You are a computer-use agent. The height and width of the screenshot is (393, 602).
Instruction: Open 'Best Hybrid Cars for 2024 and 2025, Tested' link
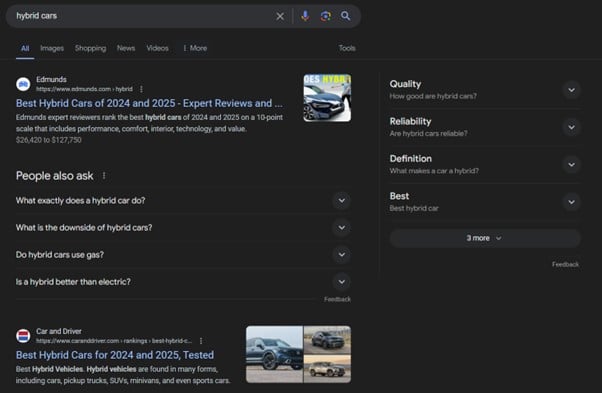(x=115, y=355)
